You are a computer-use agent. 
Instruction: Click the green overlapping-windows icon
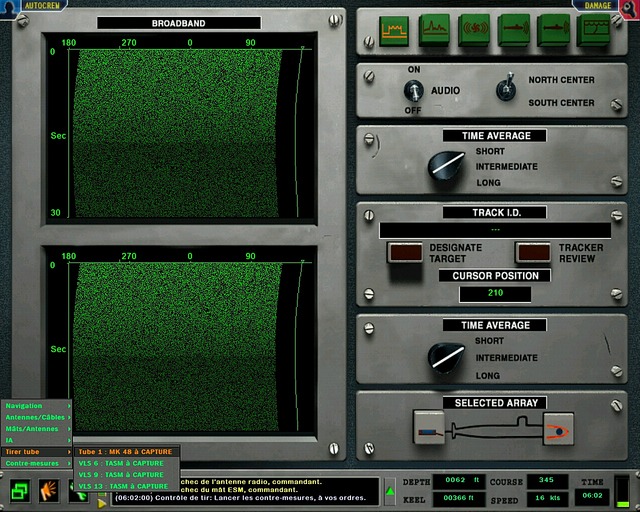pos(20,490)
